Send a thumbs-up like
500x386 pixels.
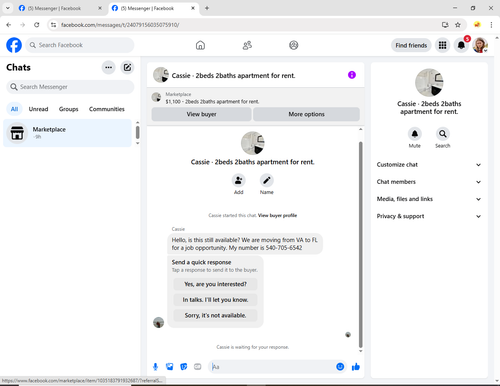click(356, 367)
